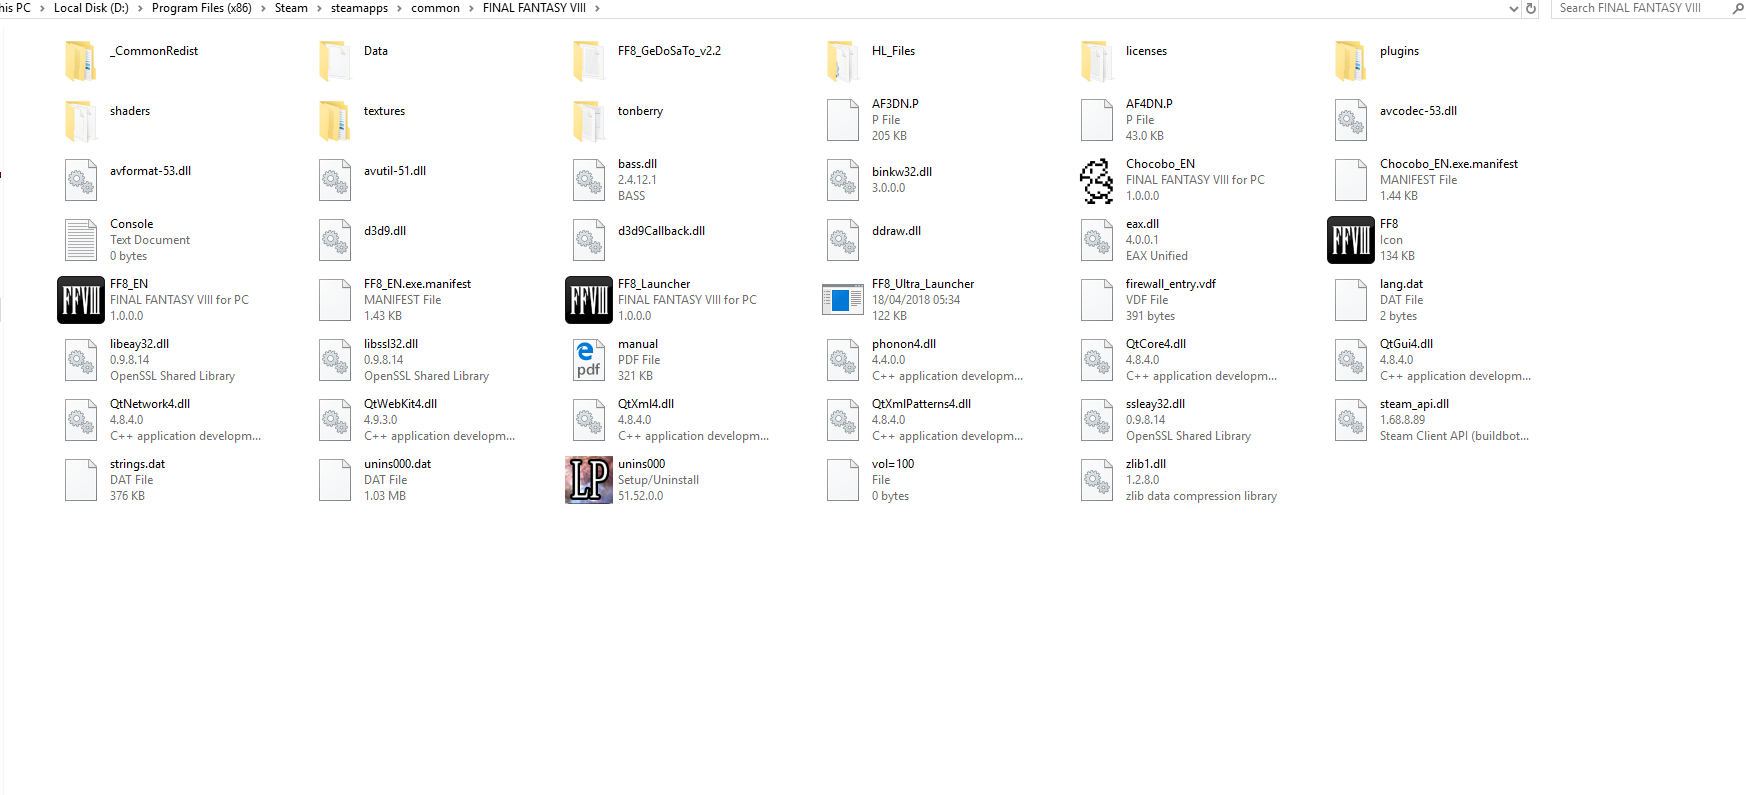This screenshot has height=795, width=1746.
Task: Select the Chocobo_EN application icon
Action: 1097,180
